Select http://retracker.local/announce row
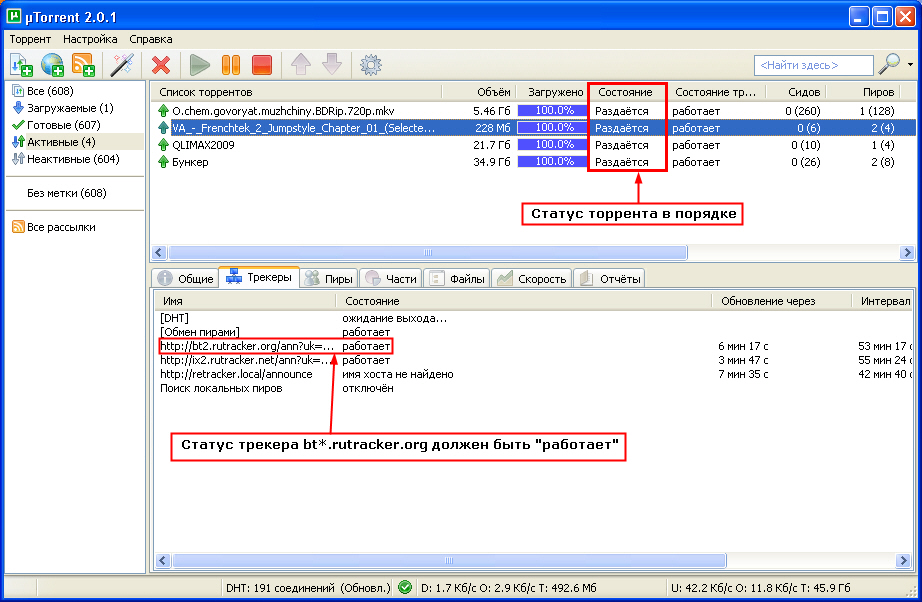922x602 pixels. tap(236, 374)
